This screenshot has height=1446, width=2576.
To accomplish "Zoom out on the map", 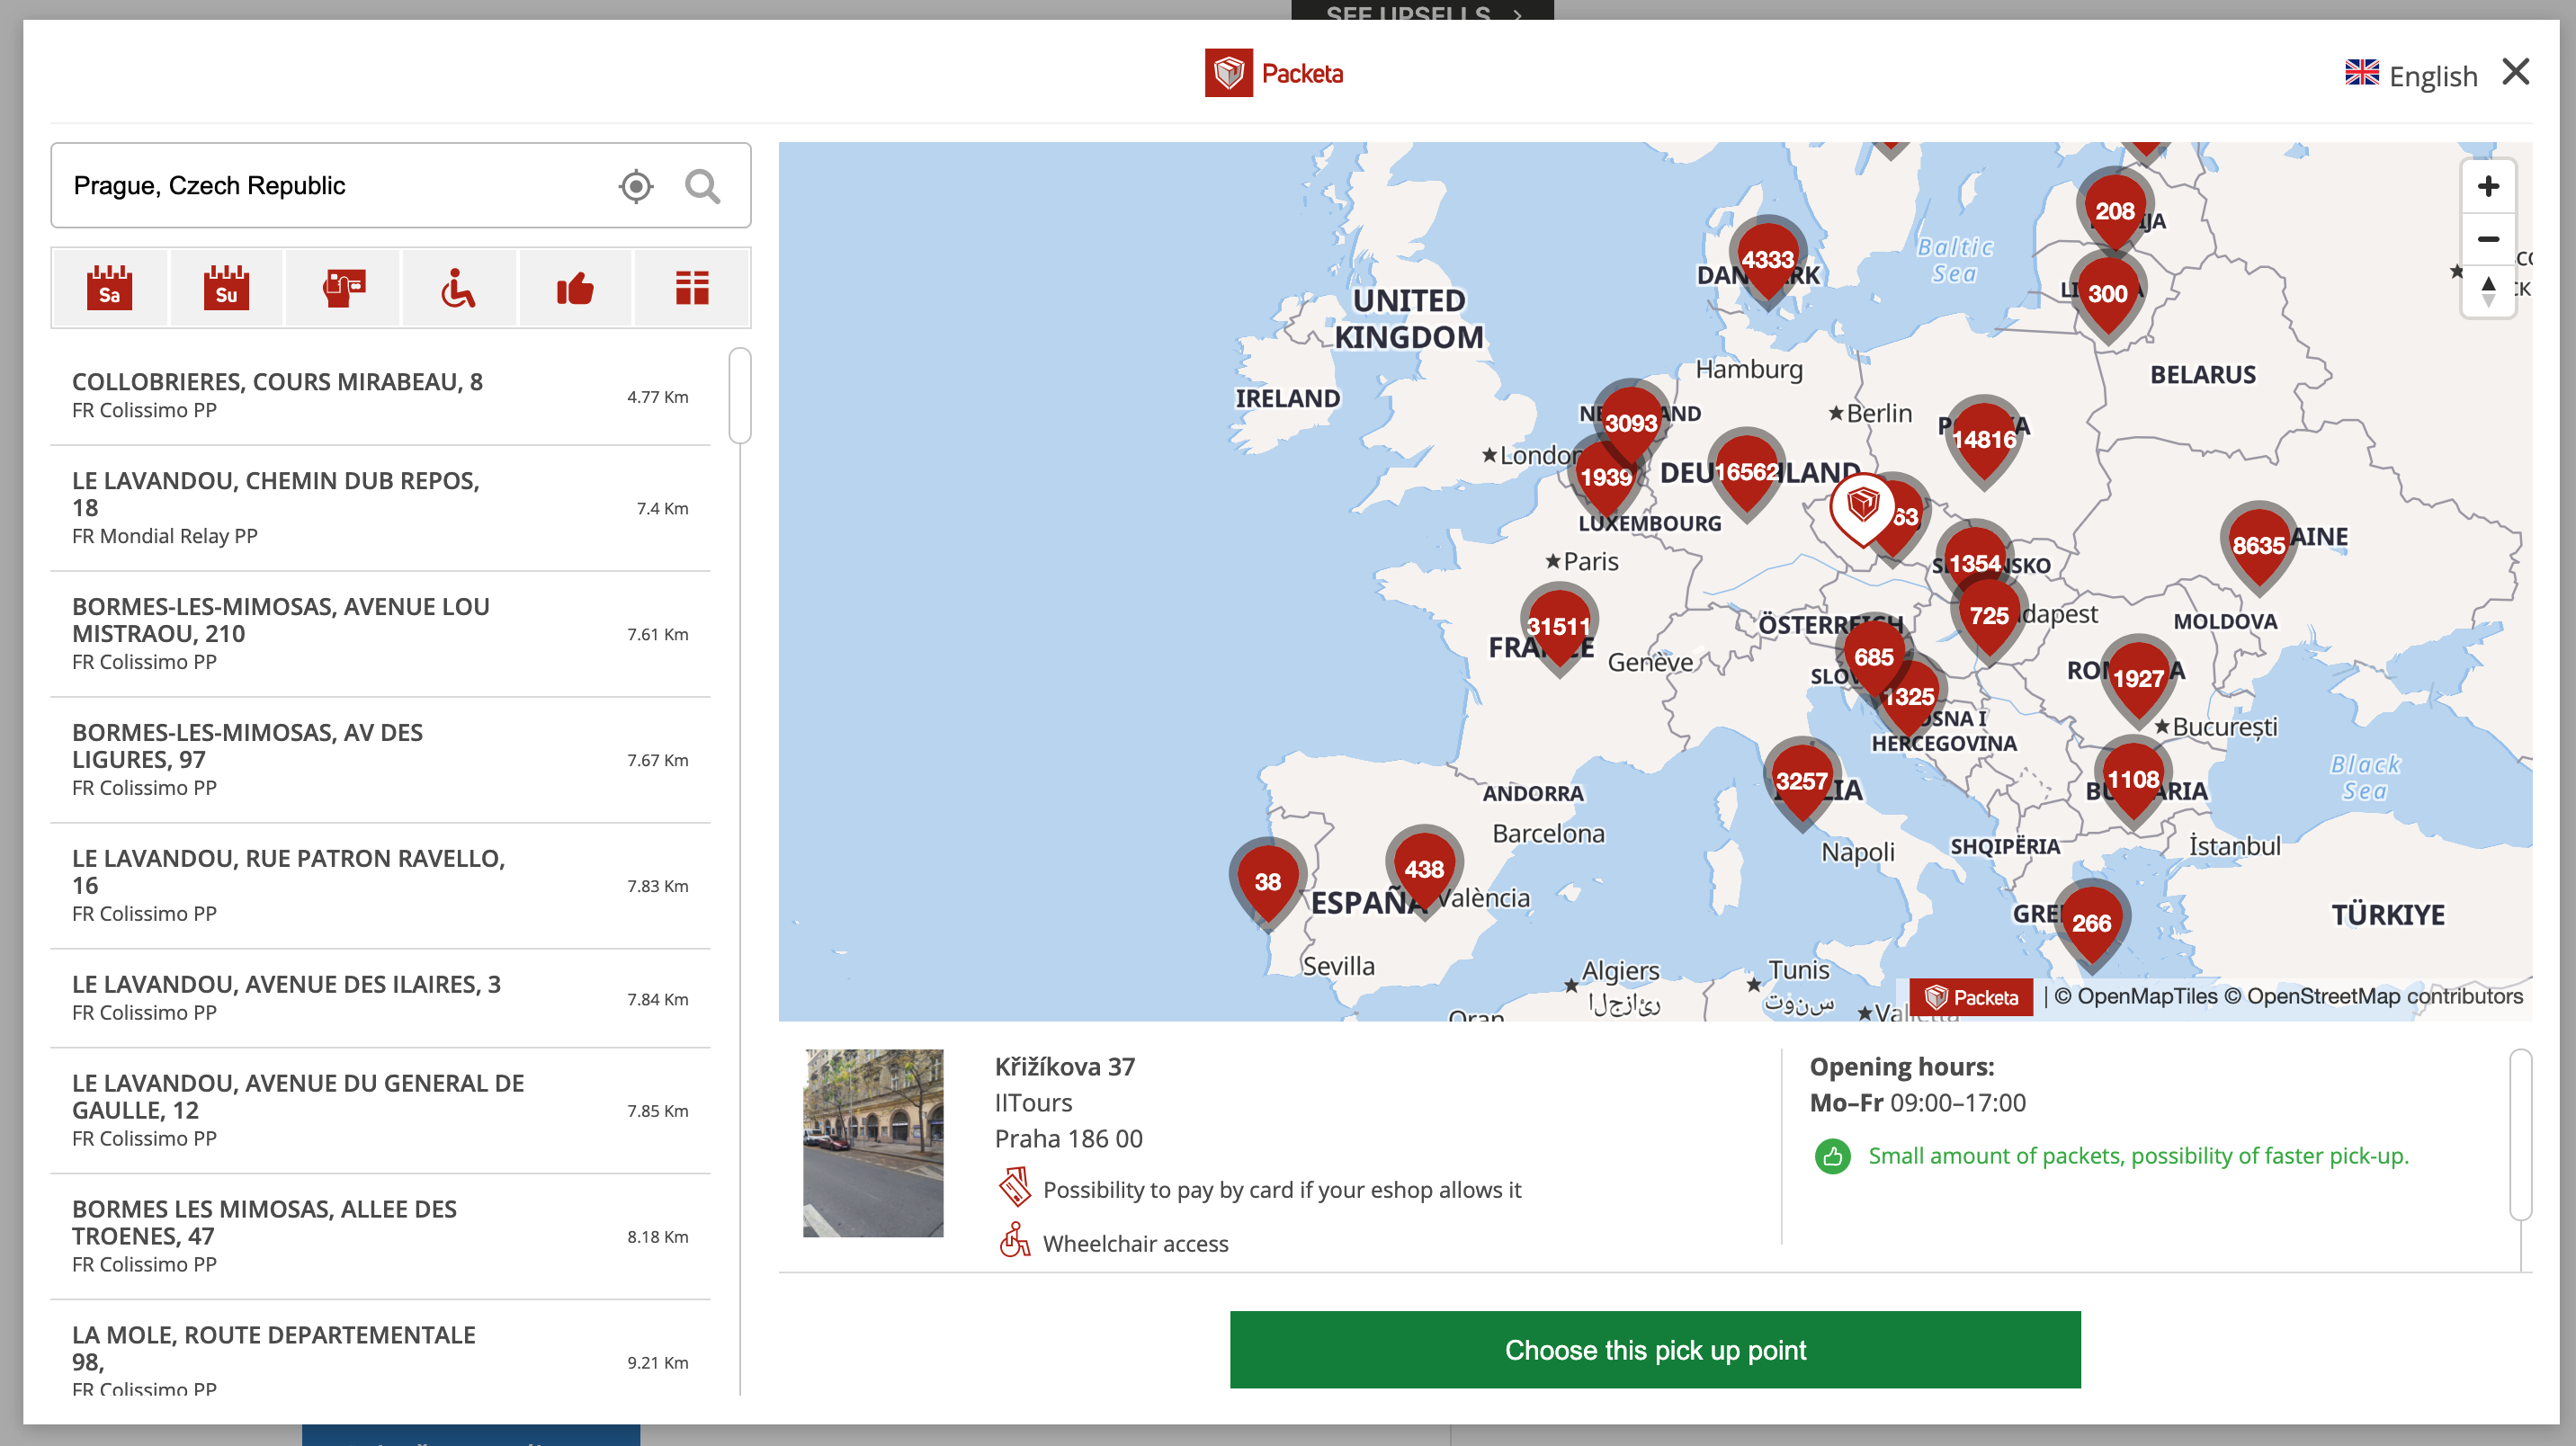I will [2488, 239].
